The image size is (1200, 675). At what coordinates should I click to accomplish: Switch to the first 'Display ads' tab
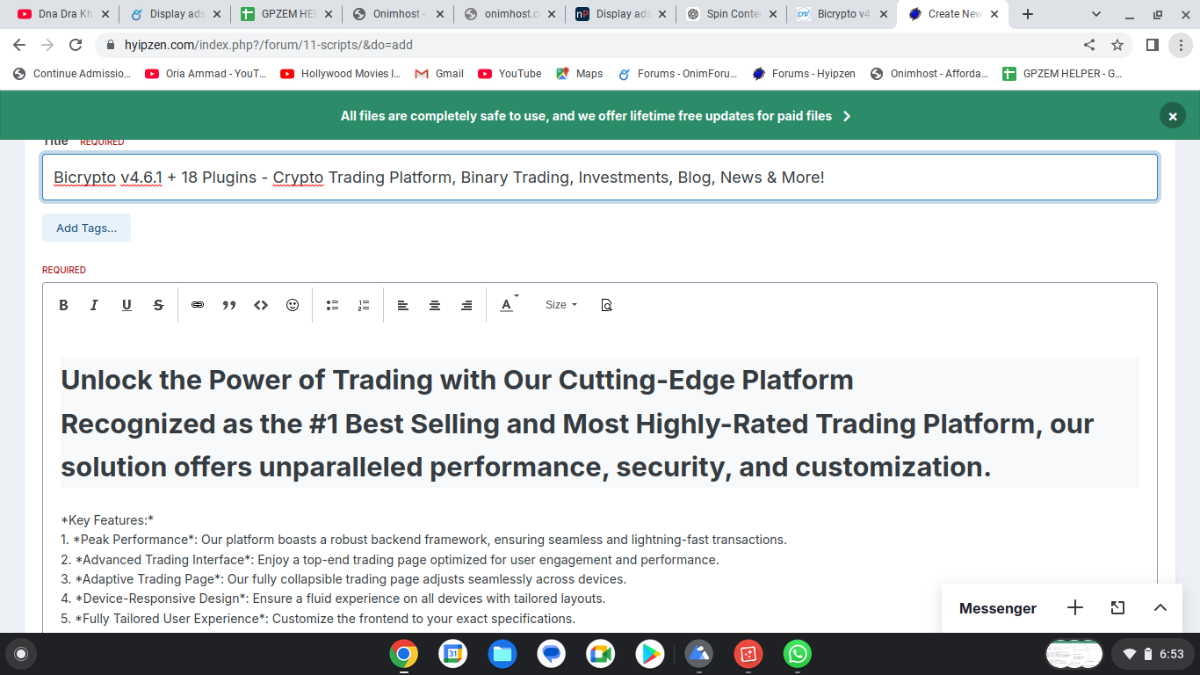[x=174, y=14]
